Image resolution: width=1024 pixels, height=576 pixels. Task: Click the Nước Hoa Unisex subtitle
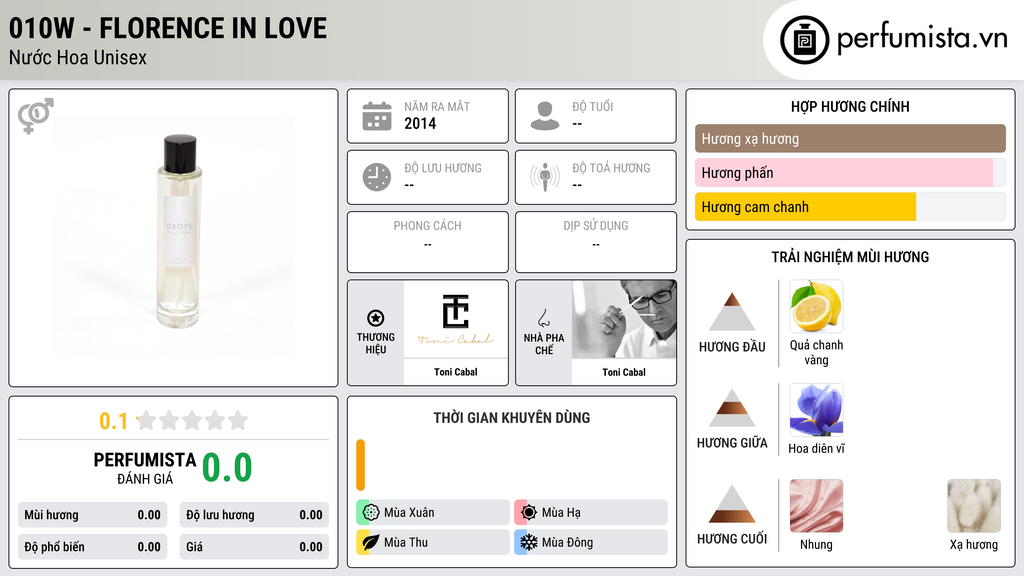(78, 57)
